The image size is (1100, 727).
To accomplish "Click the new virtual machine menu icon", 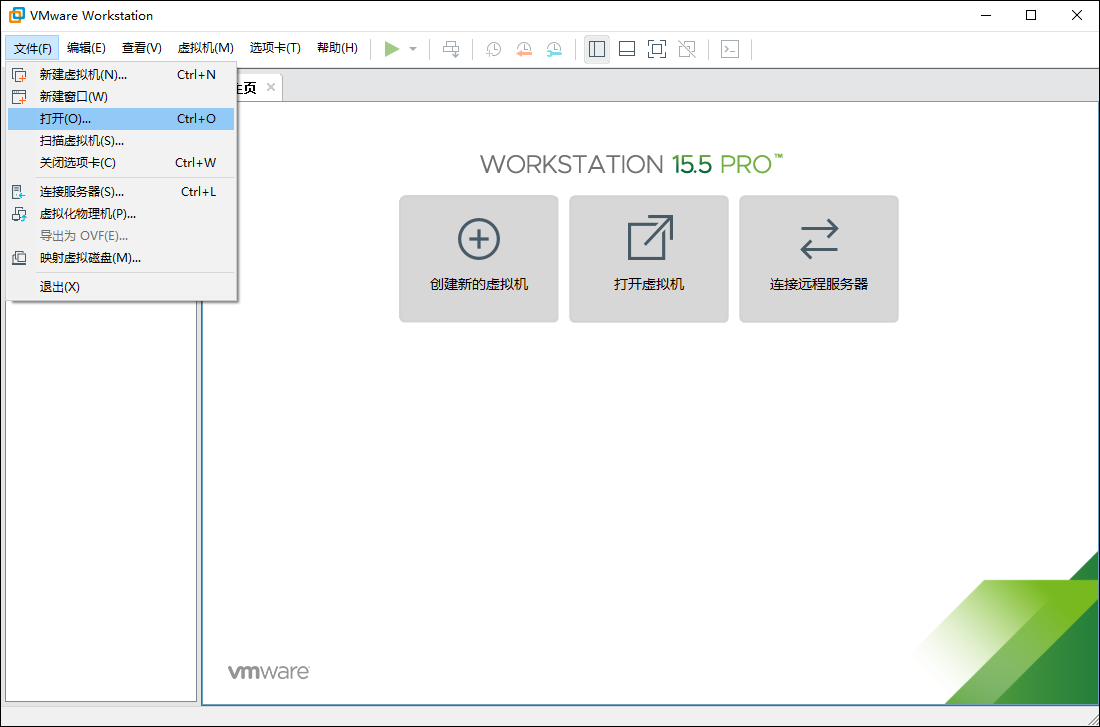I will click(x=20, y=75).
